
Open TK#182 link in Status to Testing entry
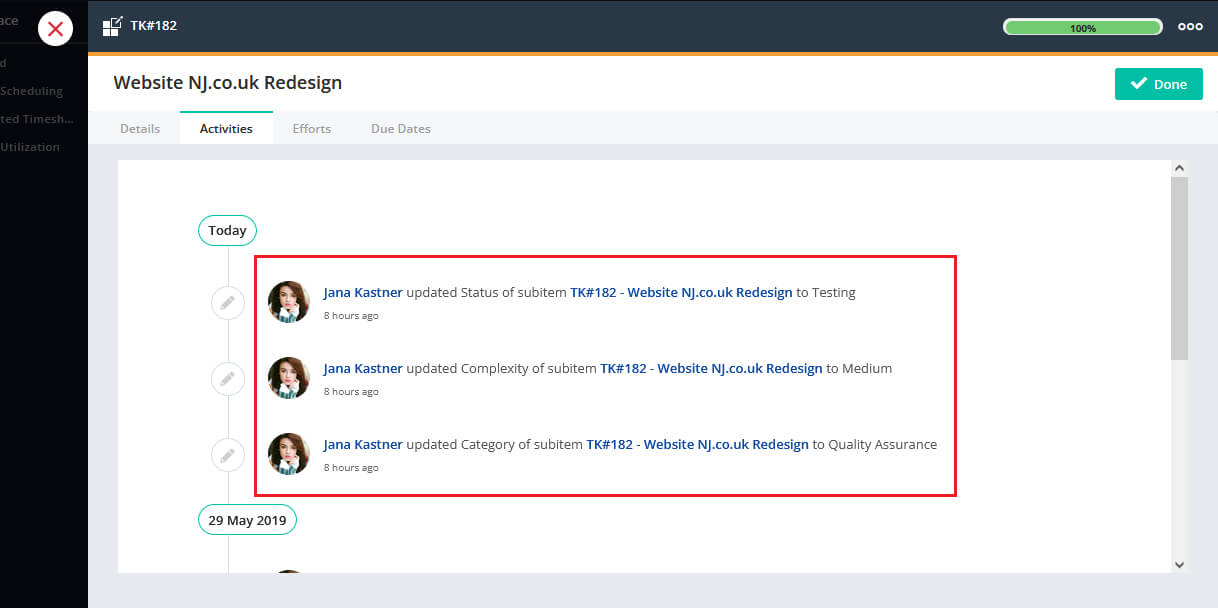(681, 293)
